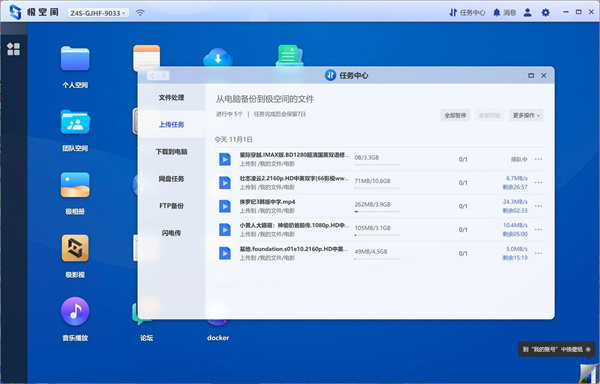The image size is (600, 384).
Task: Go back in the 任务中心 window
Action: (152, 75)
